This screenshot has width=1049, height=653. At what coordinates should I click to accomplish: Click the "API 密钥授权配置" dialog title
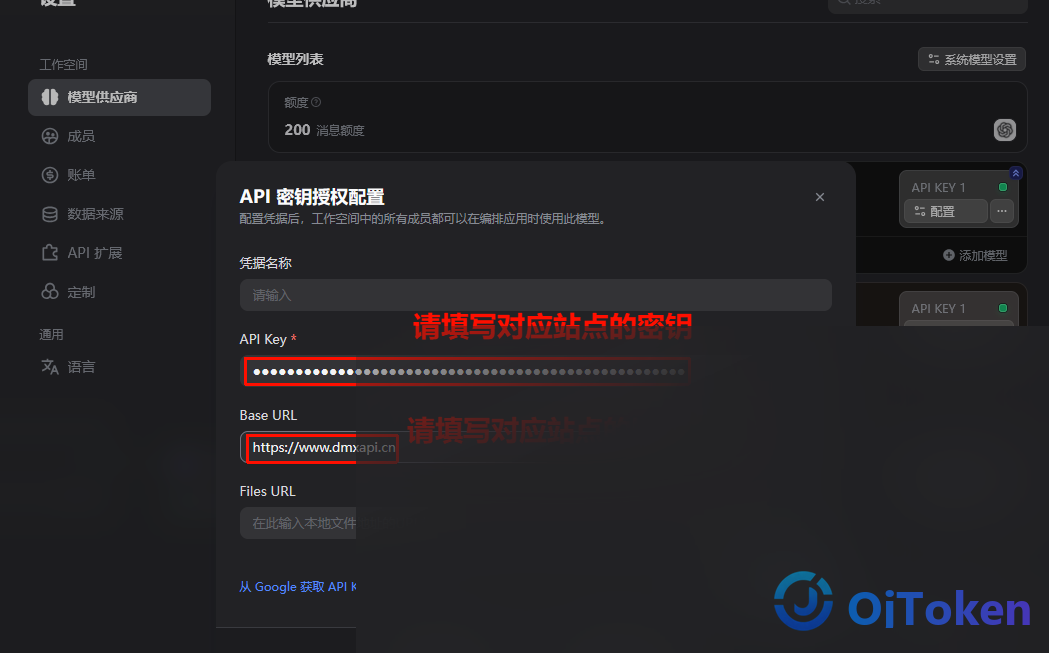coord(312,197)
